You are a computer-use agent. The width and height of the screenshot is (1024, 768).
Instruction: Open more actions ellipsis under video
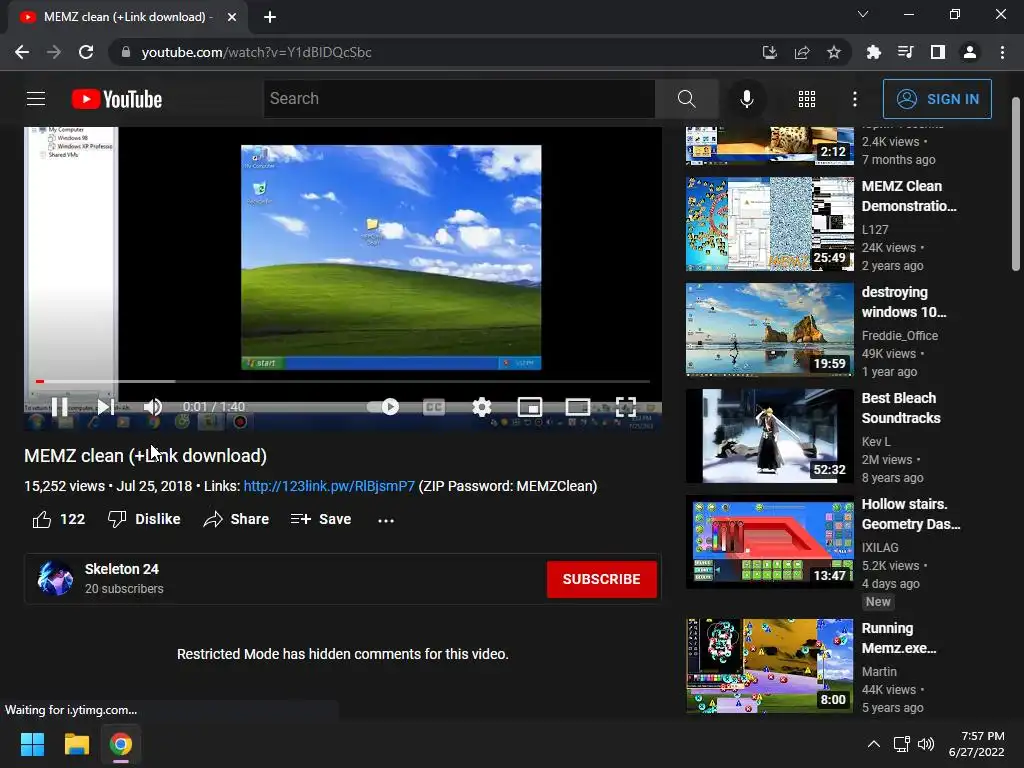386,520
